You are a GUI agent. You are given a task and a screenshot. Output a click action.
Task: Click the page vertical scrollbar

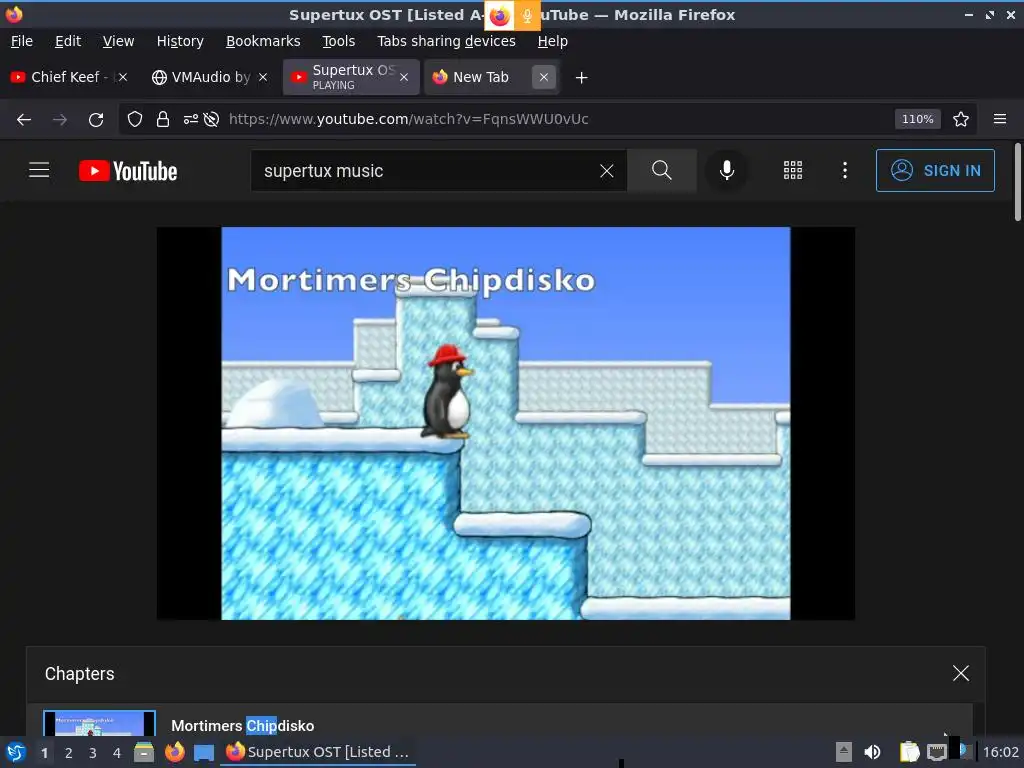(x=1017, y=183)
